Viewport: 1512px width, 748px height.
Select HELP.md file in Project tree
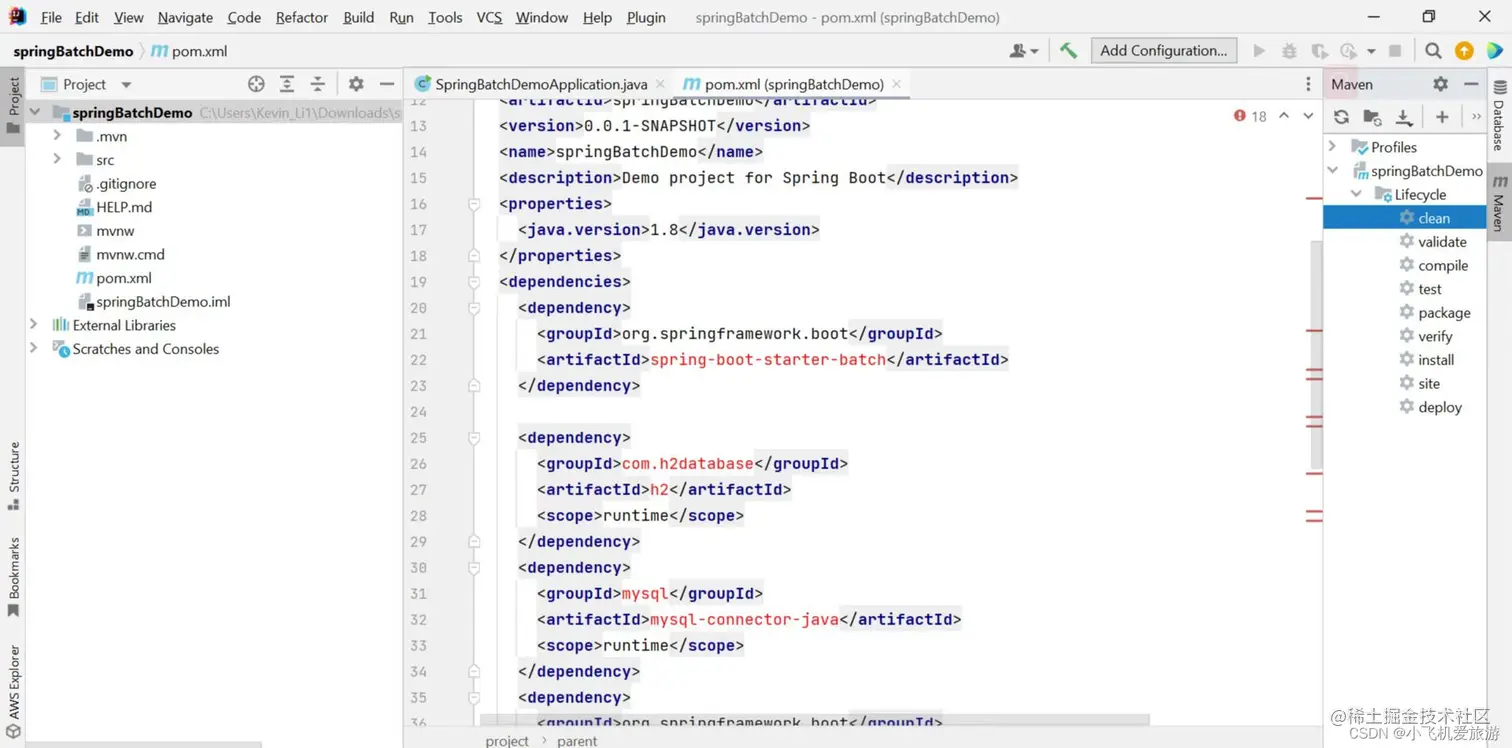coord(124,207)
